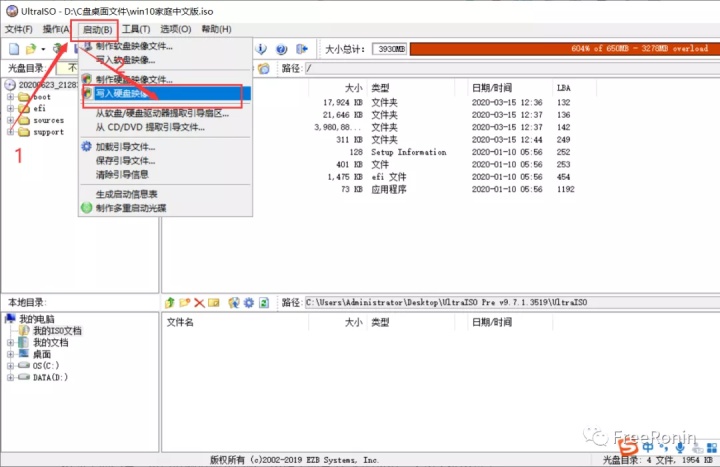Click the blue info icon in the toolbar
The image size is (720, 467).
[x=261, y=49]
